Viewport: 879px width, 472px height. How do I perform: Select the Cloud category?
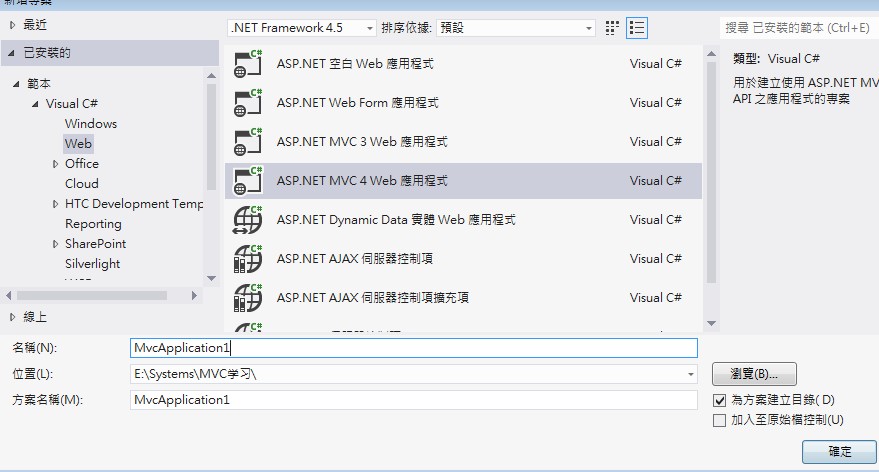point(82,184)
